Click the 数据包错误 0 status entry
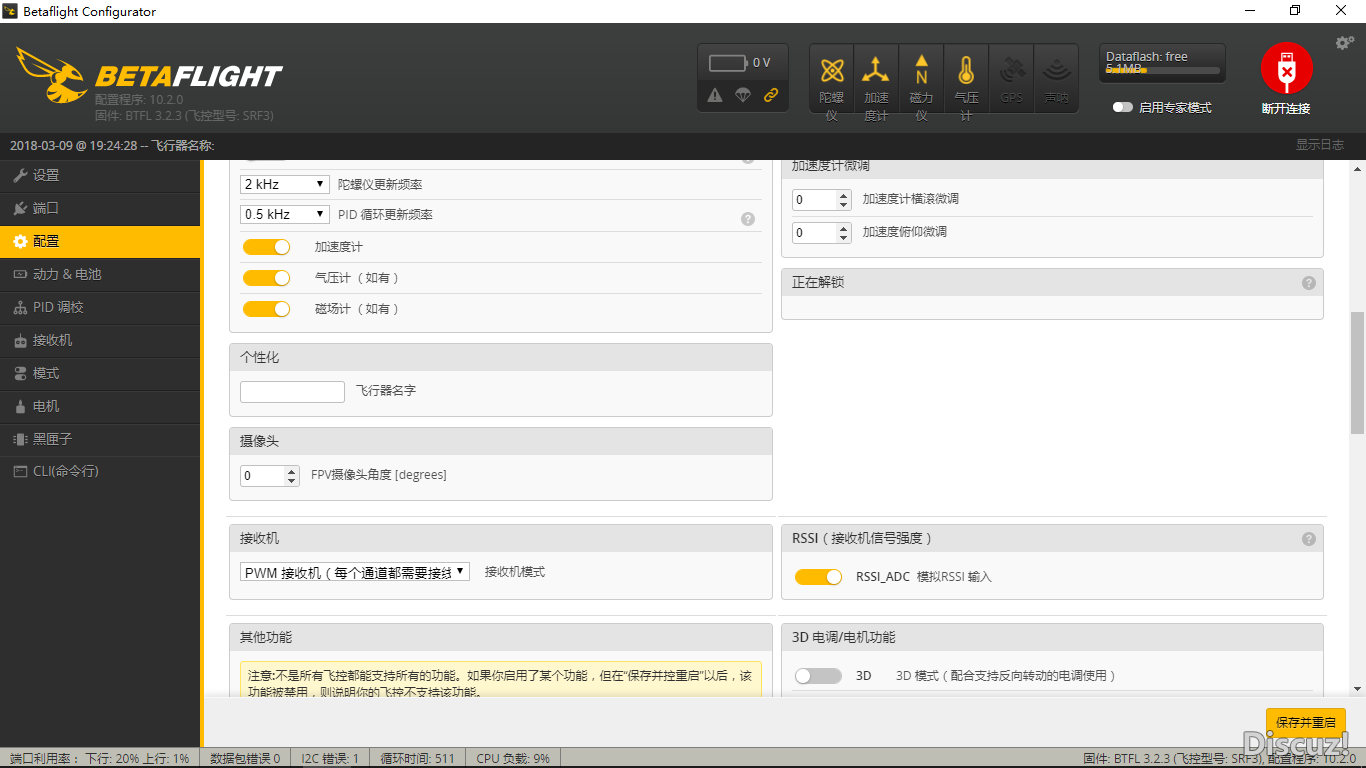The height and width of the screenshot is (768, 1366). 245,759
